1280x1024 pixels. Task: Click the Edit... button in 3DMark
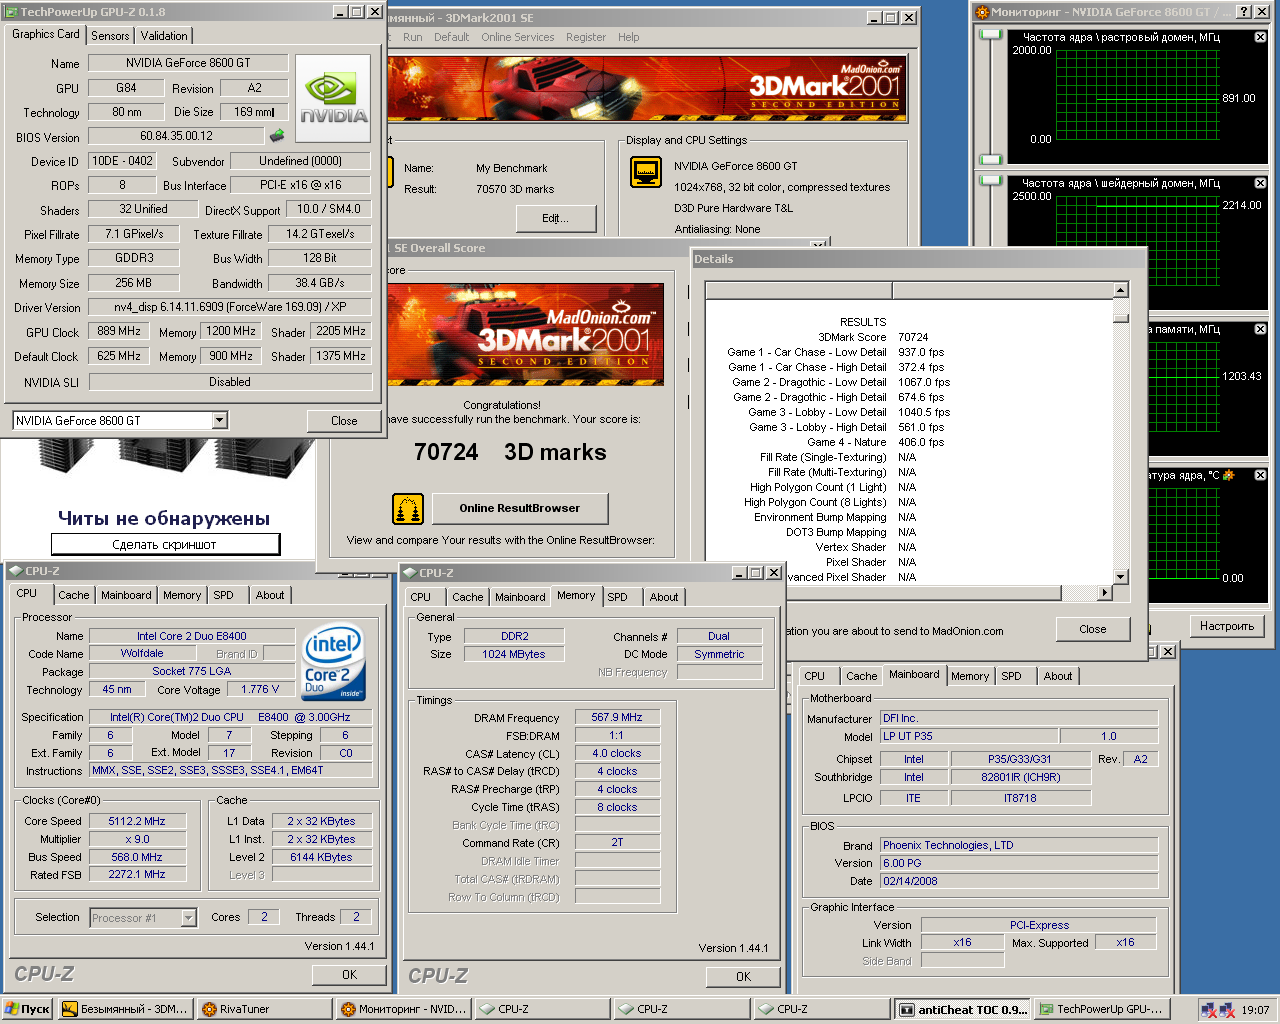coord(556,218)
